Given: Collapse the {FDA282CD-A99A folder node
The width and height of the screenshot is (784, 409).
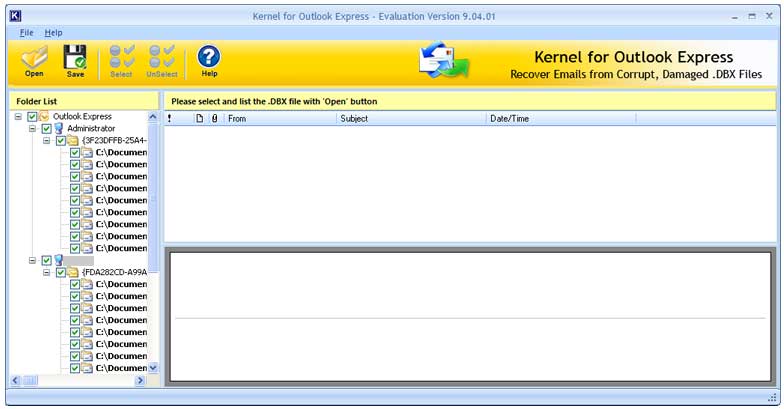Looking at the screenshot, I should (46, 272).
